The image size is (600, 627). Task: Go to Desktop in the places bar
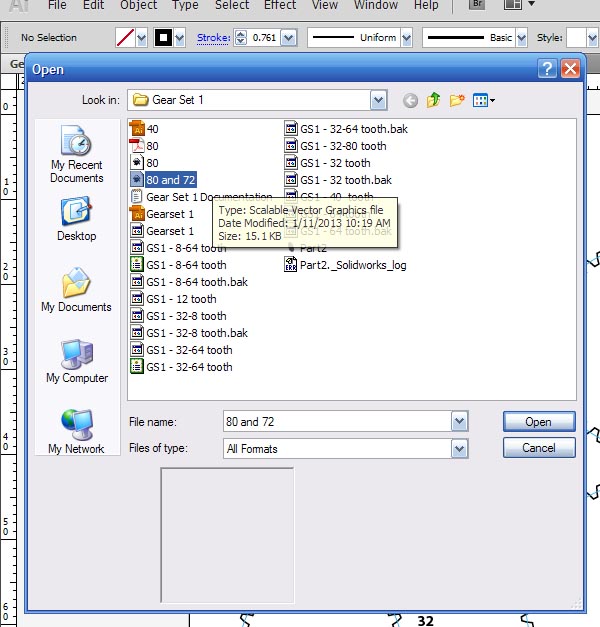point(76,219)
